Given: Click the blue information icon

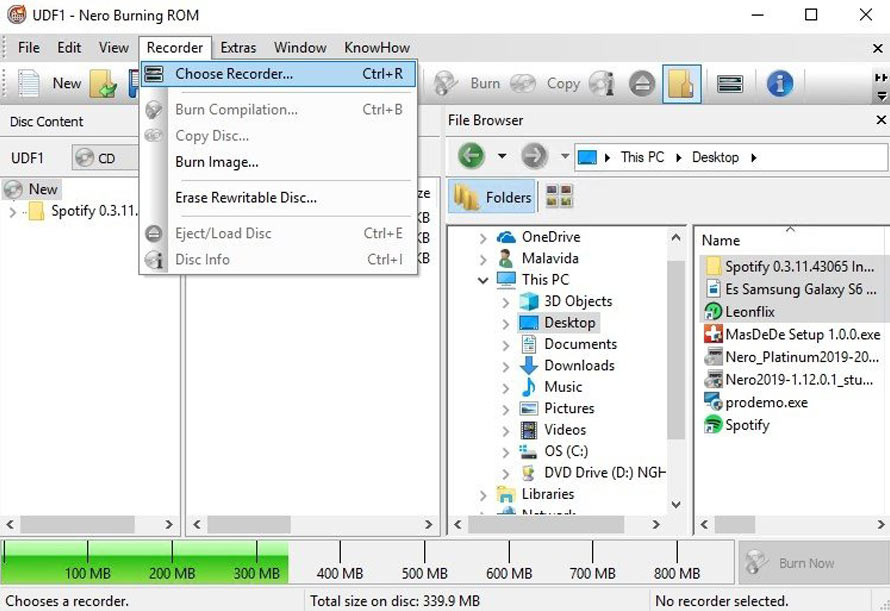Looking at the screenshot, I should [x=780, y=84].
